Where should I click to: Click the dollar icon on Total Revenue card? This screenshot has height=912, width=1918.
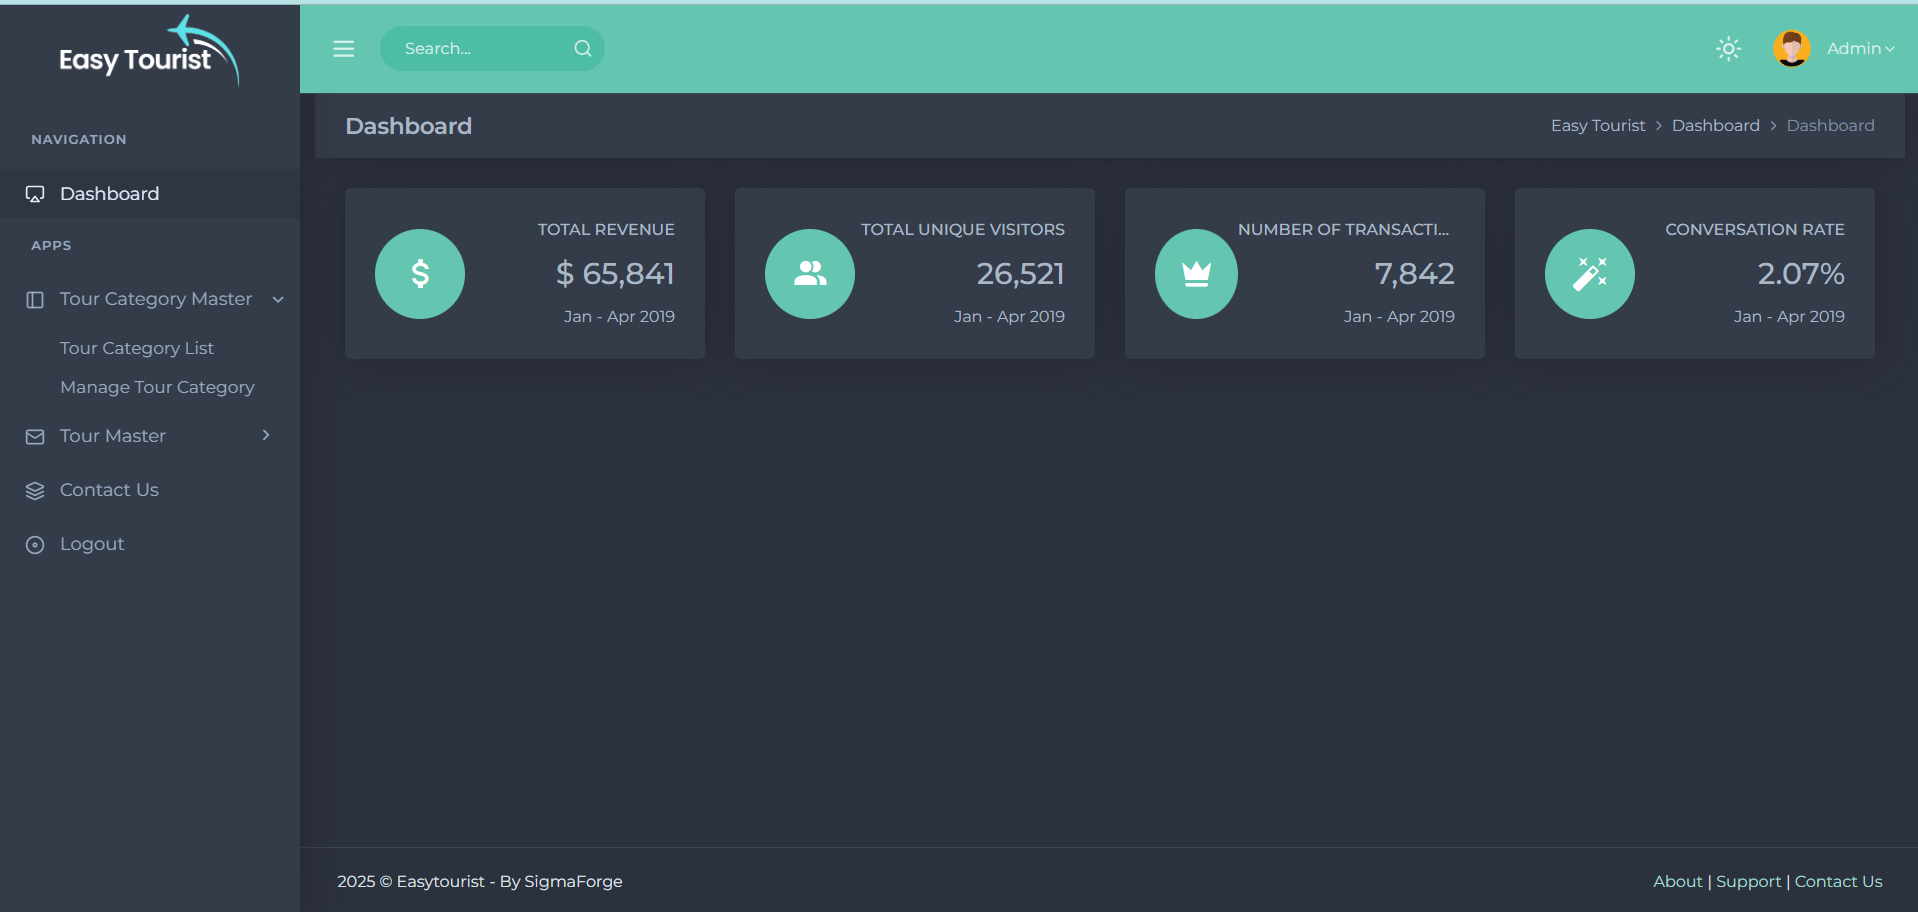pos(419,273)
